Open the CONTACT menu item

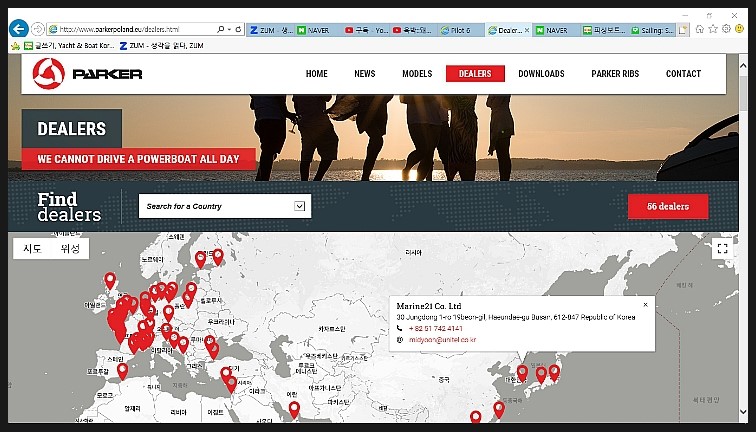(683, 74)
